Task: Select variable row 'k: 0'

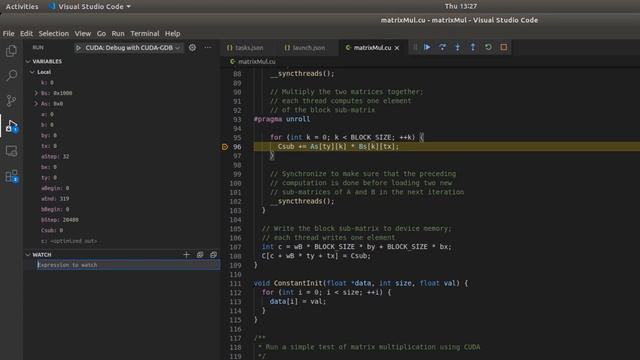Action: point(121,82)
